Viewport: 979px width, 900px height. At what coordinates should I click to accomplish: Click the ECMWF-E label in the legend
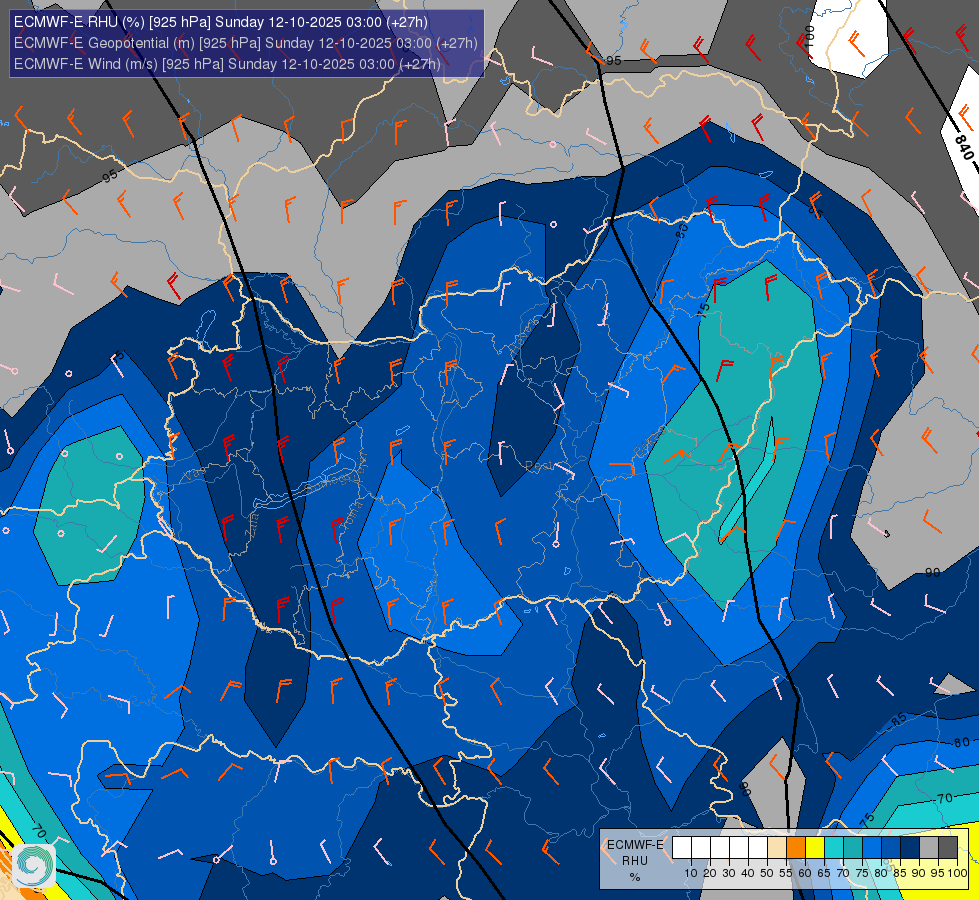click(636, 844)
